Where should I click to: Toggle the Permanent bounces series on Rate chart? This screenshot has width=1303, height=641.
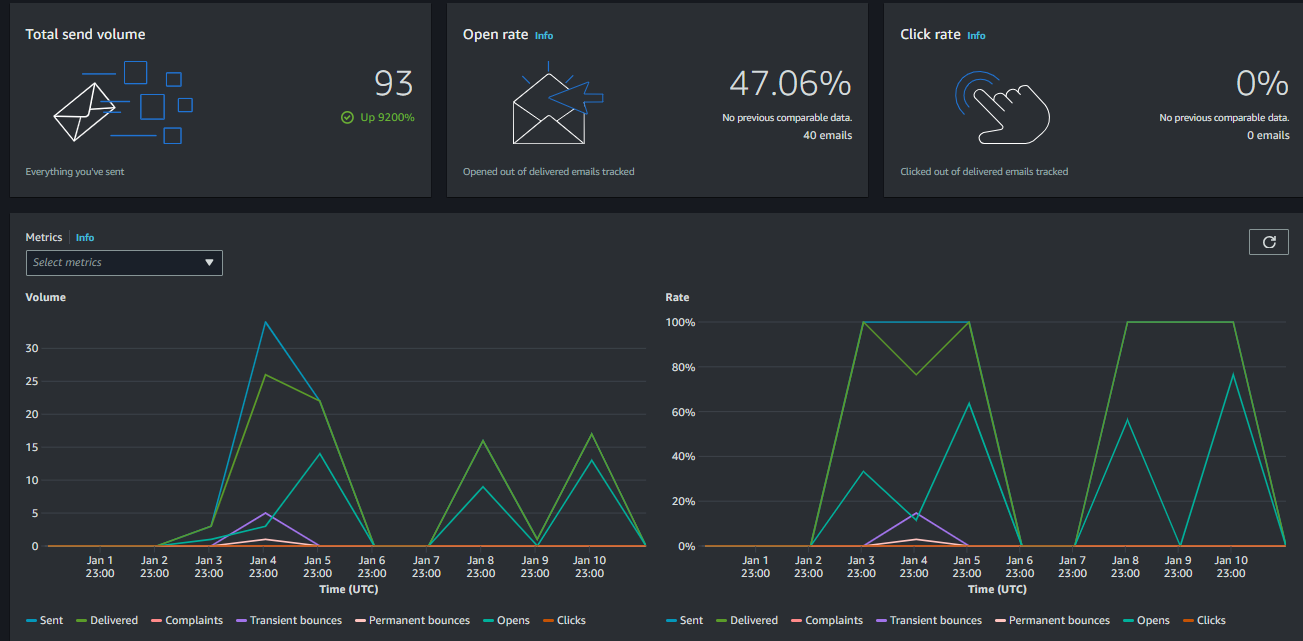(1052, 620)
